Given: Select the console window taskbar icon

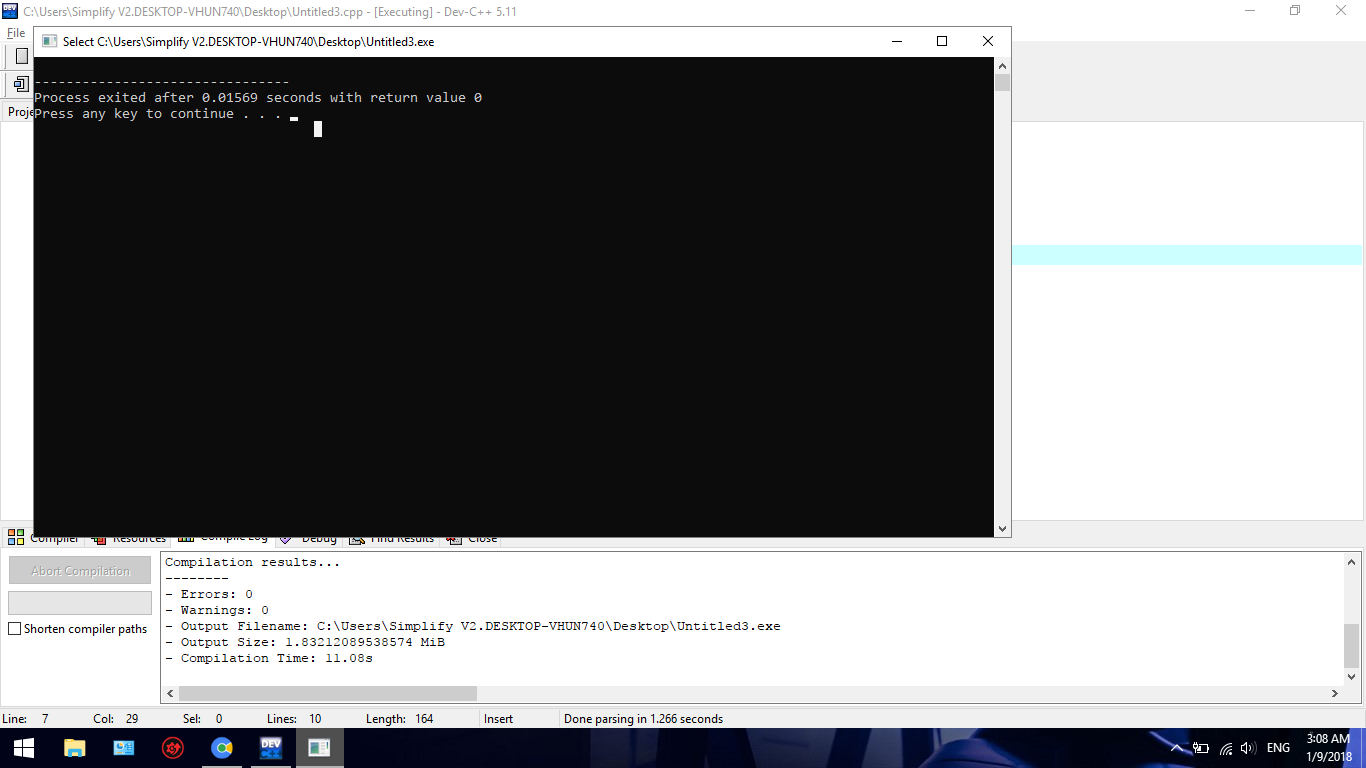Looking at the screenshot, I should pyautogui.click(x=319, y=748).
